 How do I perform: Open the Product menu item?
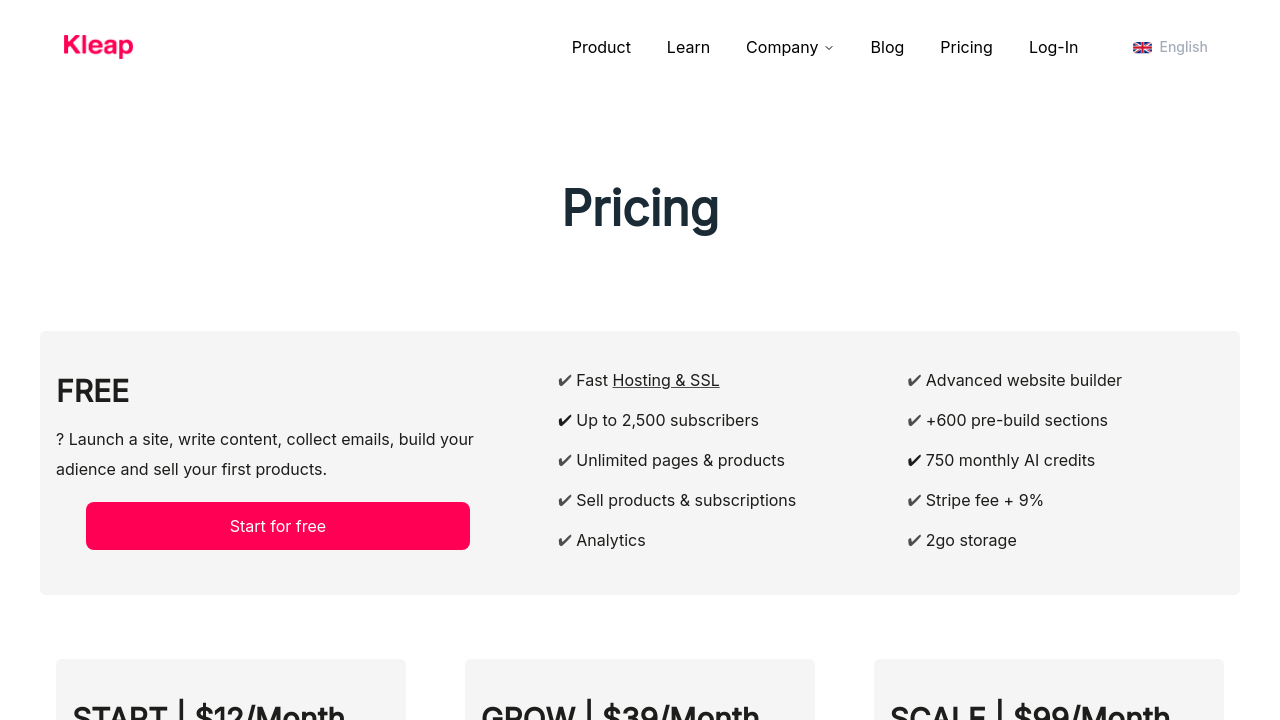pos(601,47)
